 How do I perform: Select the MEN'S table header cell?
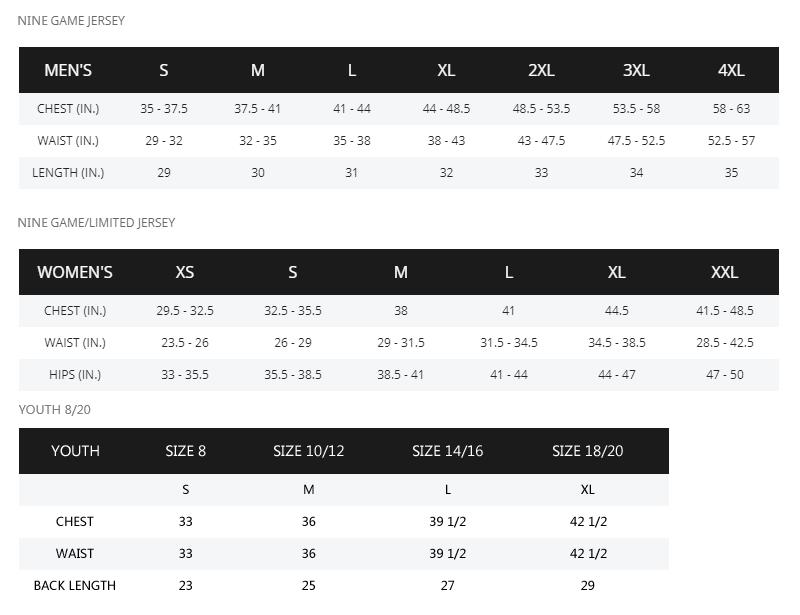68,70
